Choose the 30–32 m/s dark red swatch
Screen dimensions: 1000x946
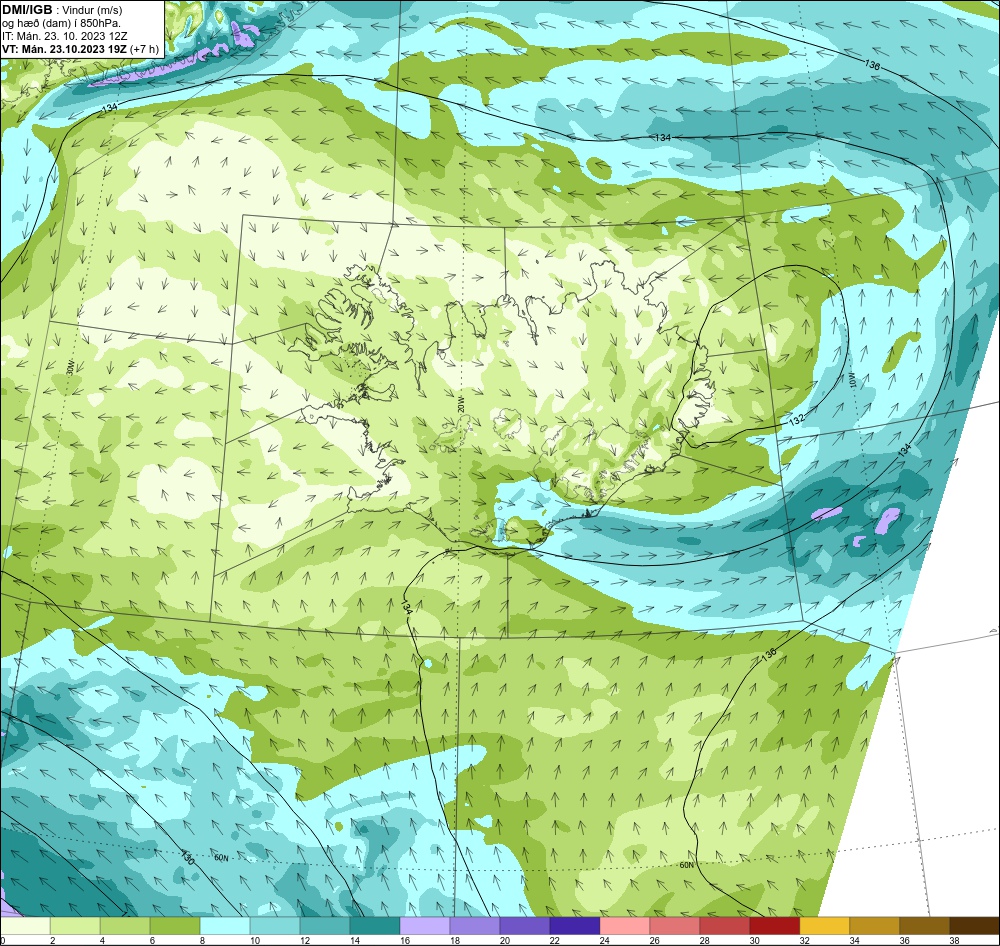coord(775,926)
